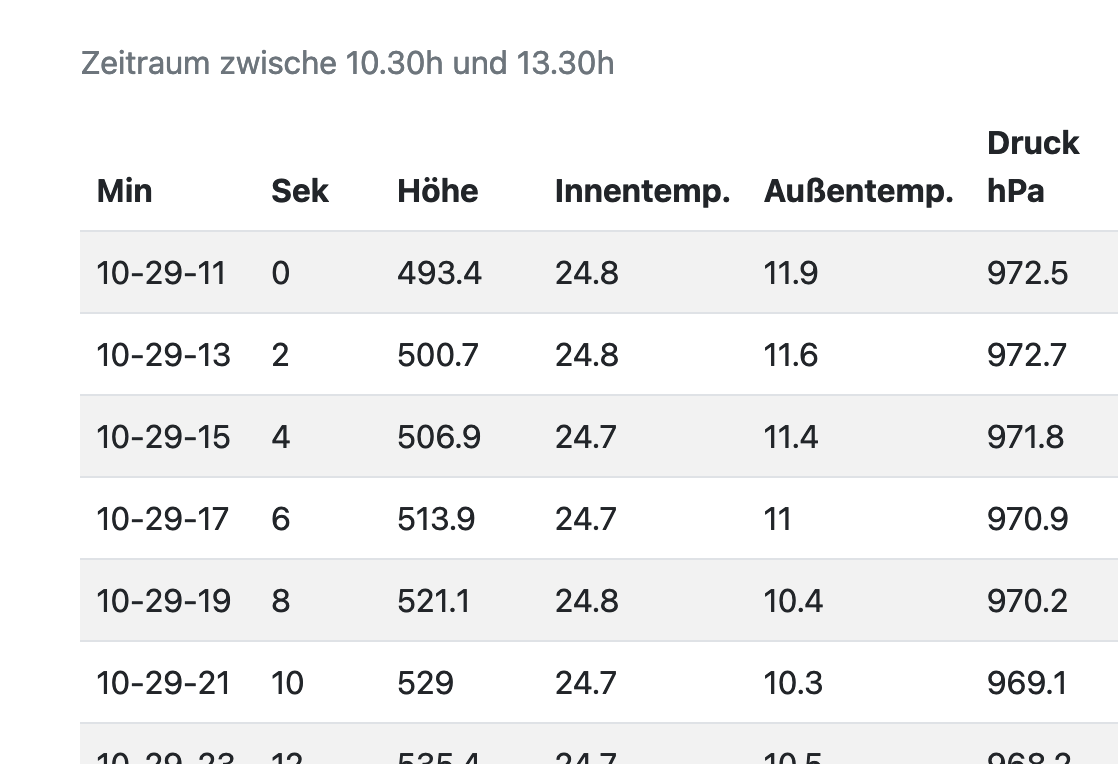Click the Min column header
1118x764 pixels.
click(x=124, y=191)
